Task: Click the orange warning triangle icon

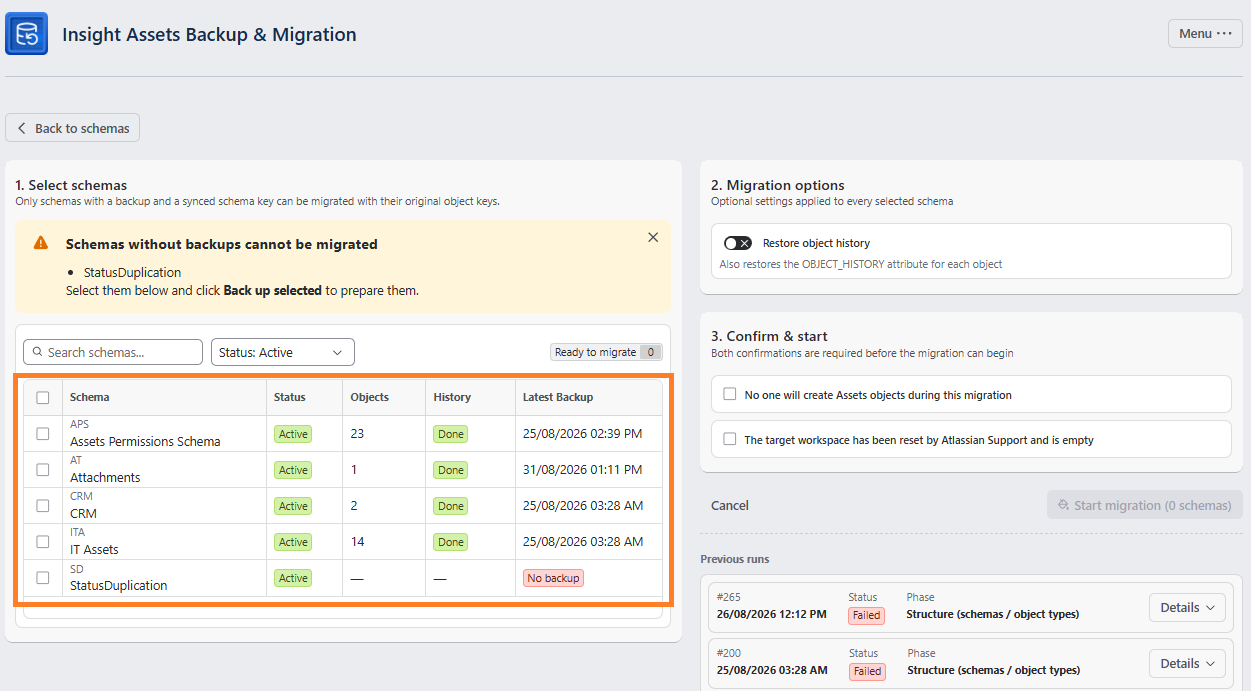Action: (41, 243)
